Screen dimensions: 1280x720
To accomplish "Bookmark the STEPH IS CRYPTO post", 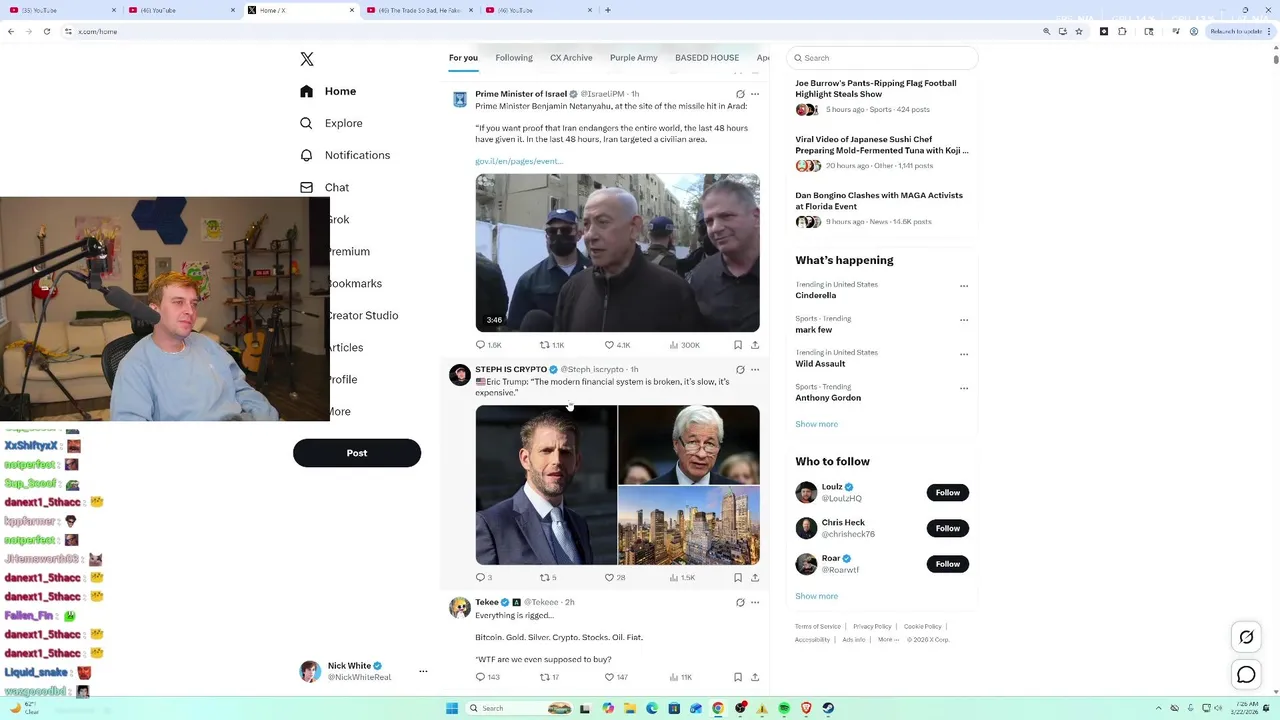I will pyautogui.click(x=738, y=577).
